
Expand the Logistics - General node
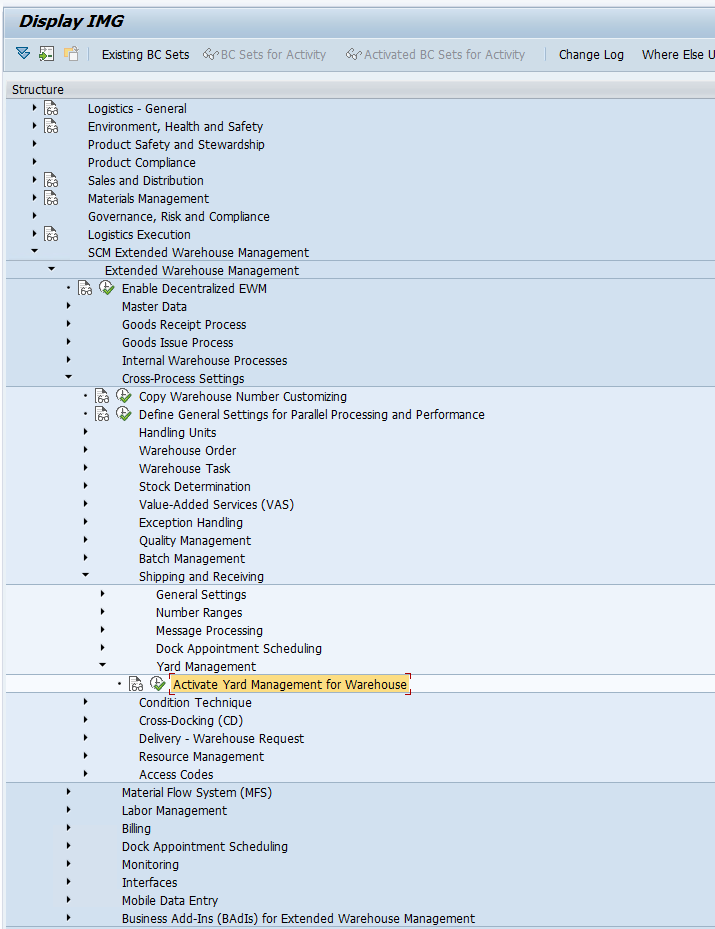point(34,108)
